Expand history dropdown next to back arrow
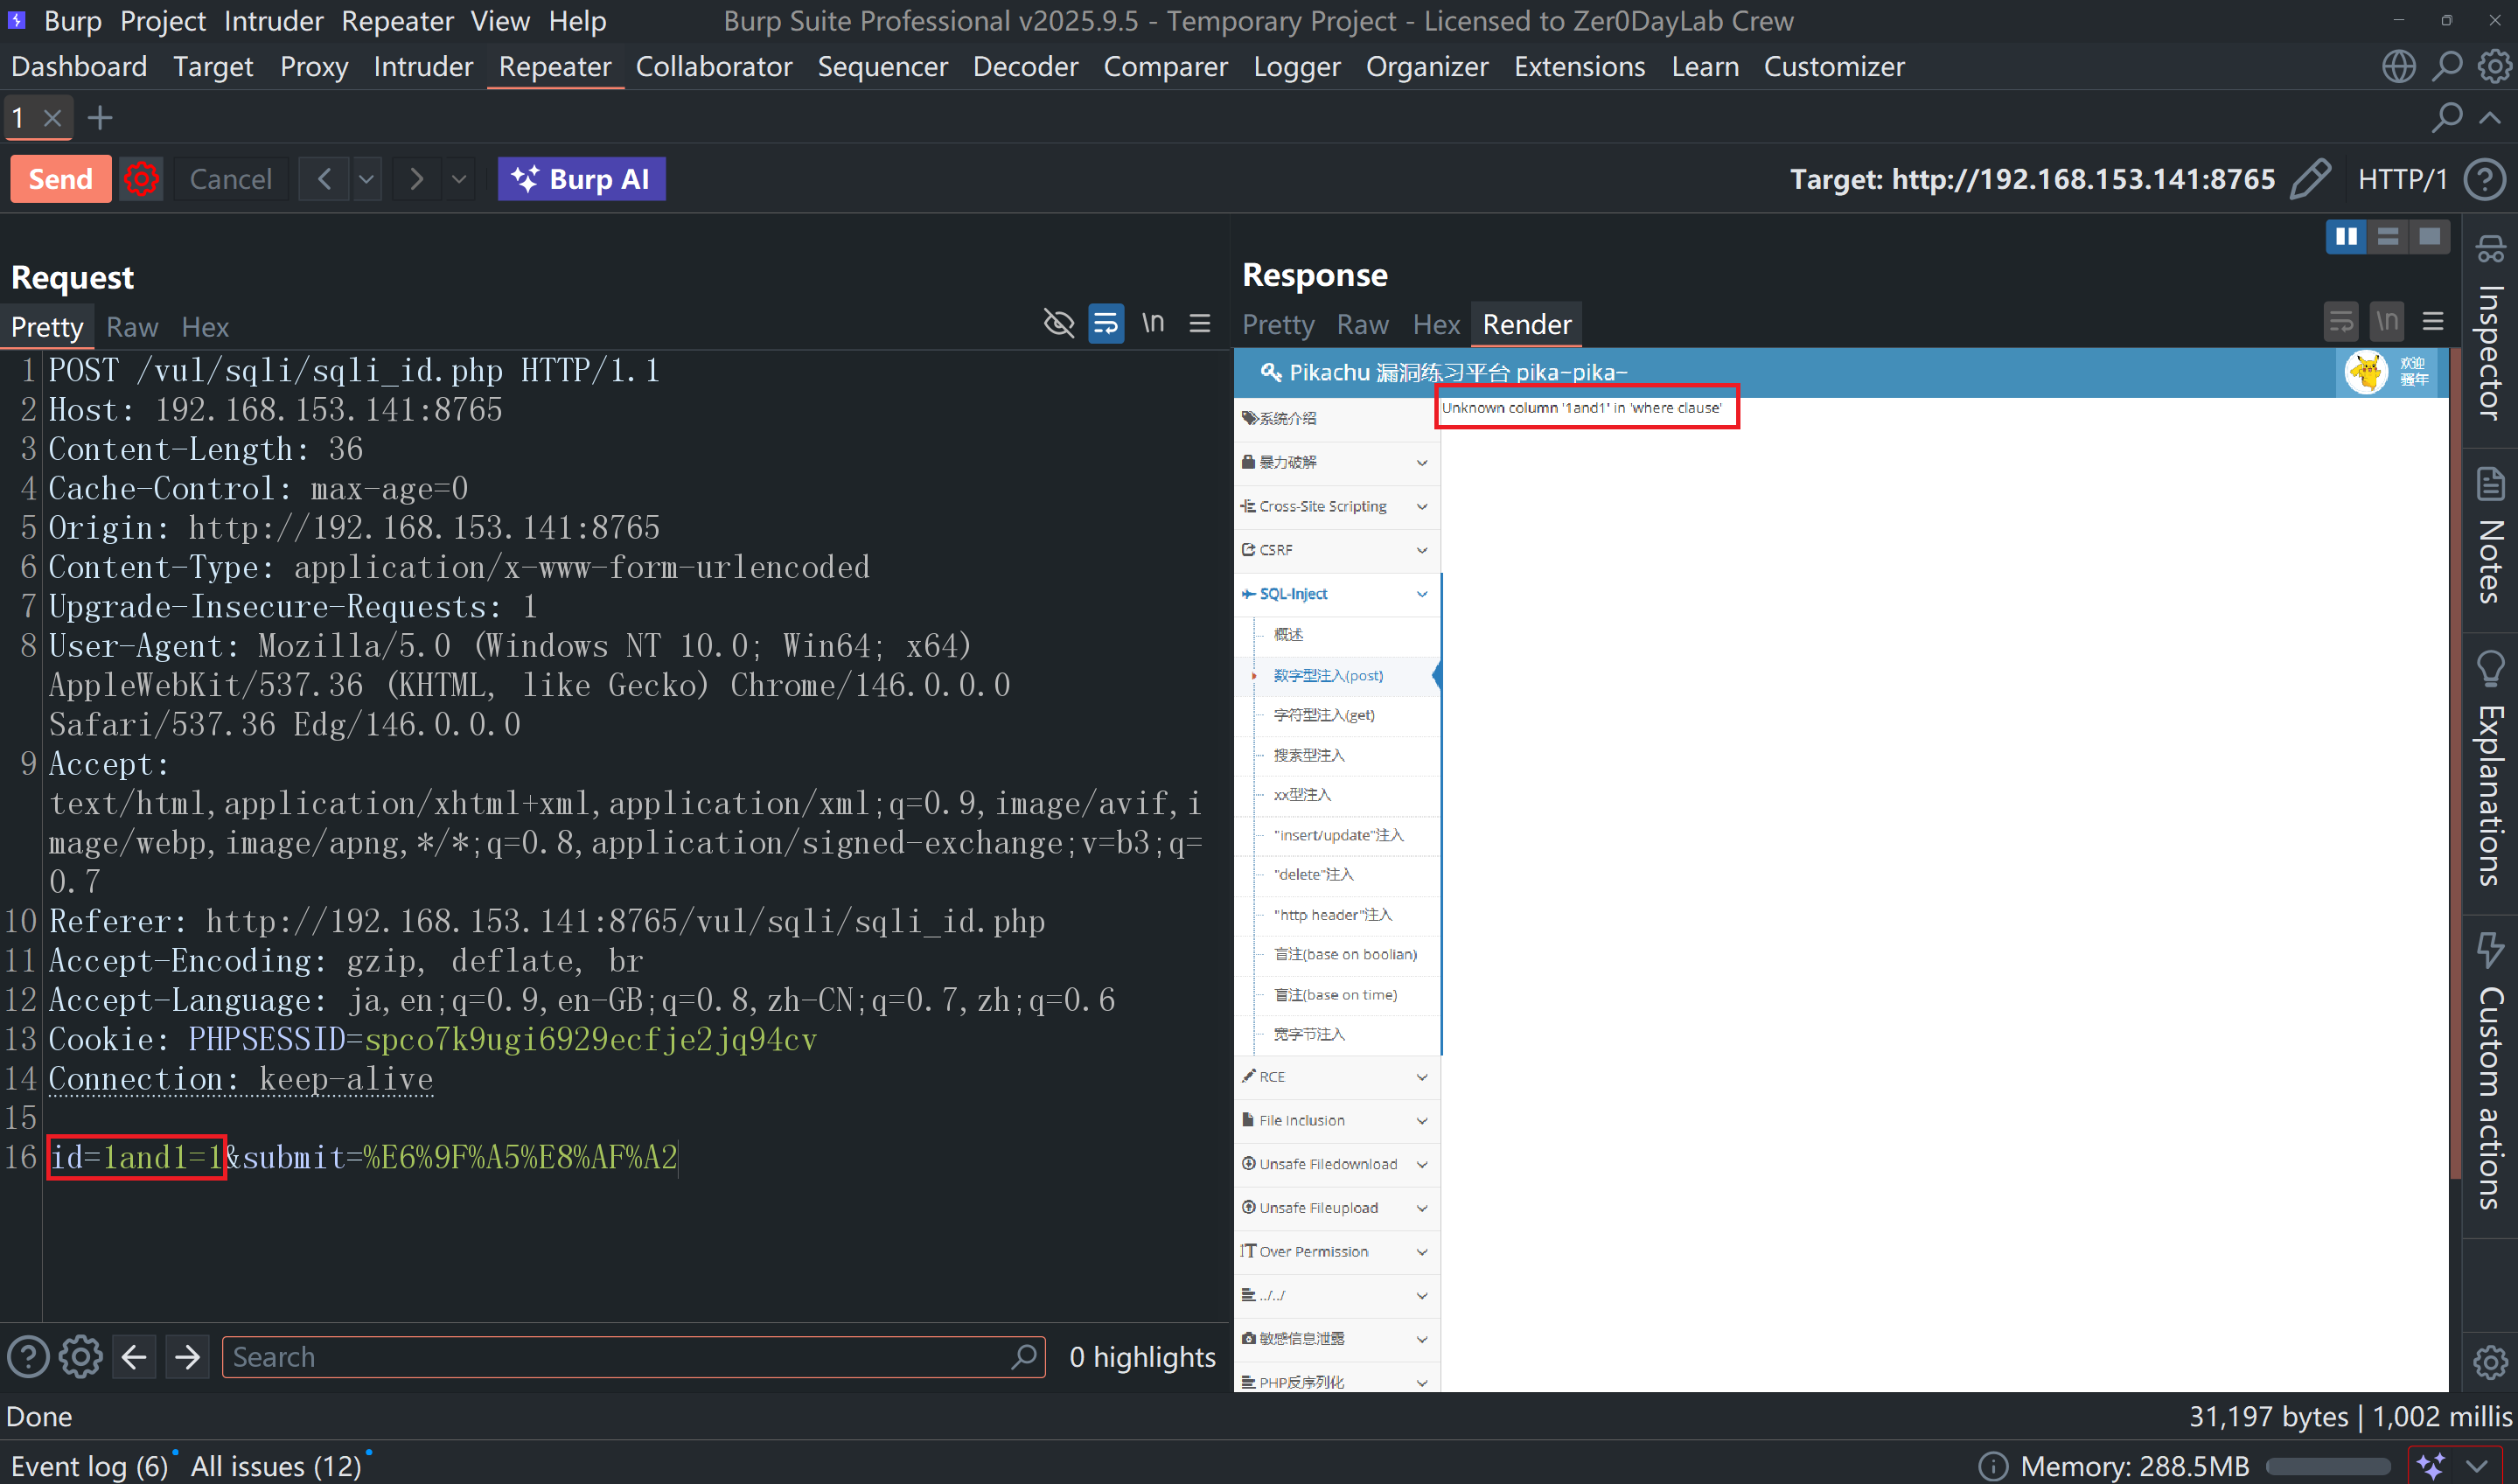The image size is (2518, 1484). pos(367,179)
